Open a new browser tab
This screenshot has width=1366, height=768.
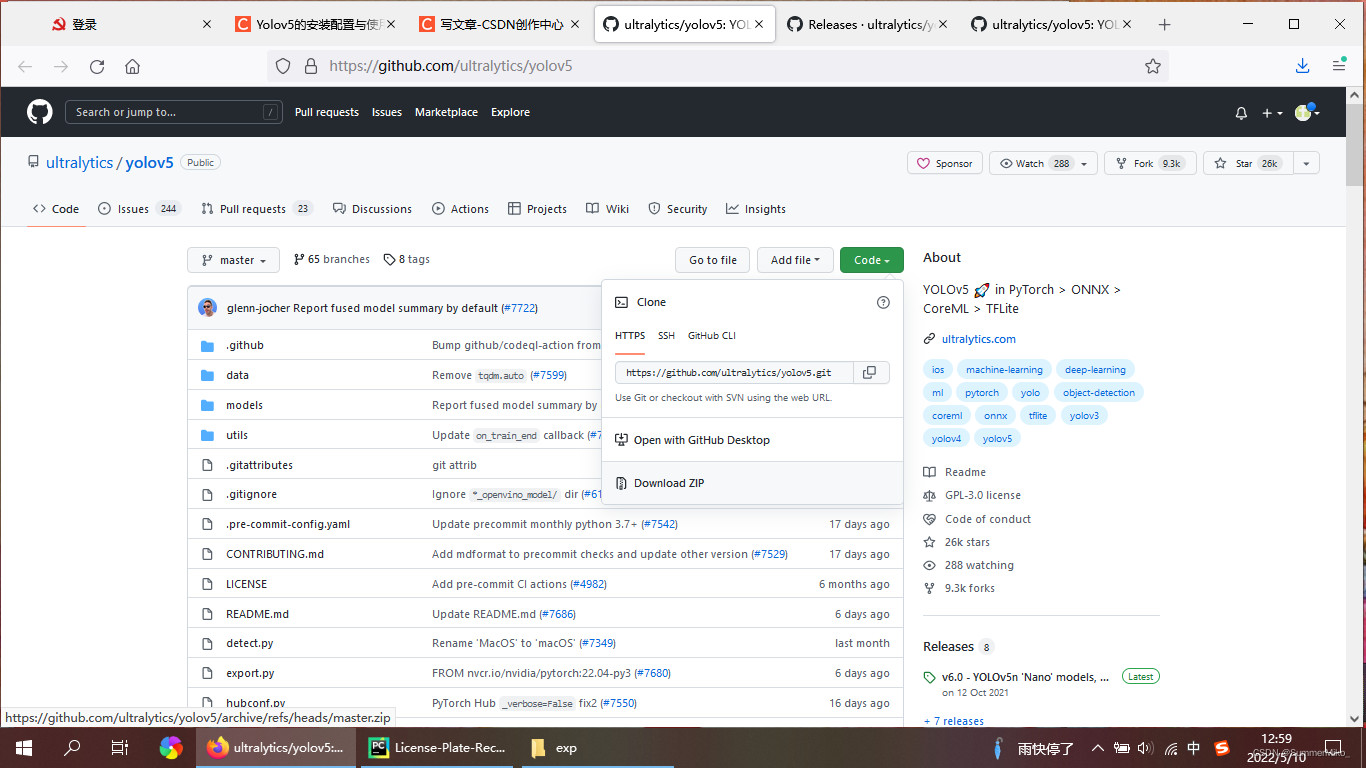(1164, 24)
